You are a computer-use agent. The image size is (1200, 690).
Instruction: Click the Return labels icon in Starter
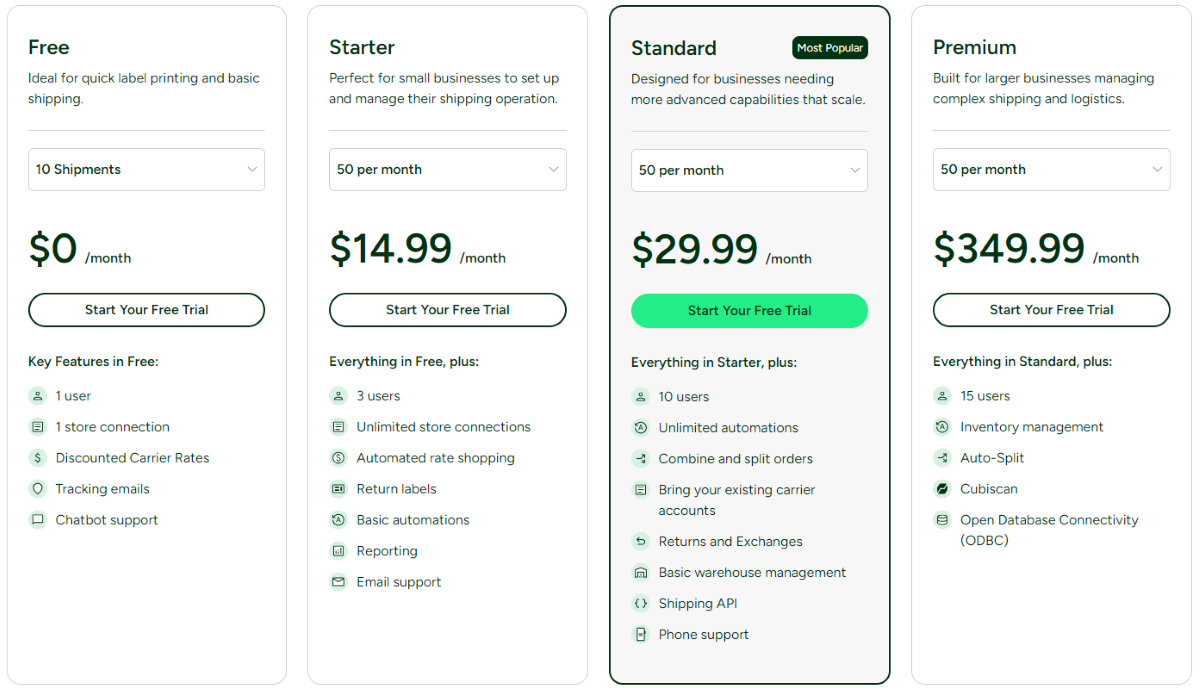(x=338, y=489)
